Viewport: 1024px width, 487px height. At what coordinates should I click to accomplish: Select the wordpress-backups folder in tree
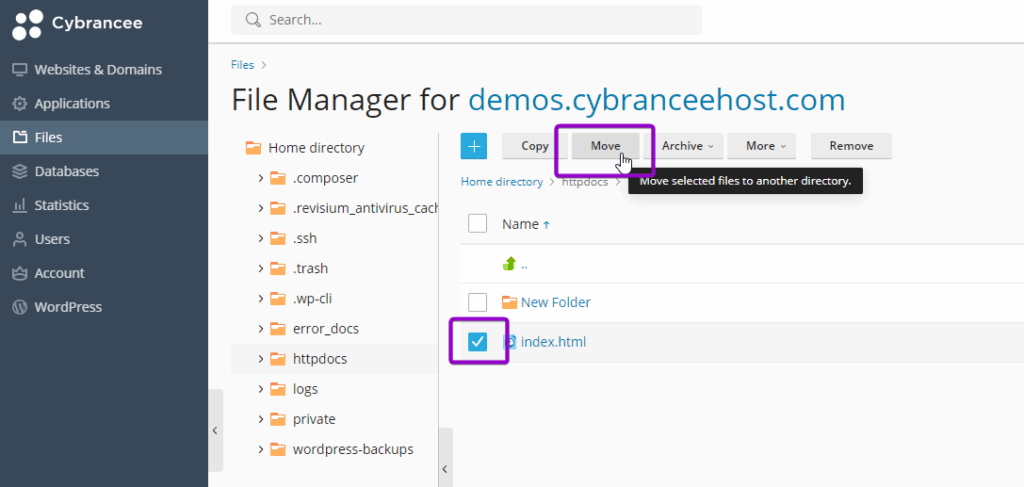click(x=353, y=449)
